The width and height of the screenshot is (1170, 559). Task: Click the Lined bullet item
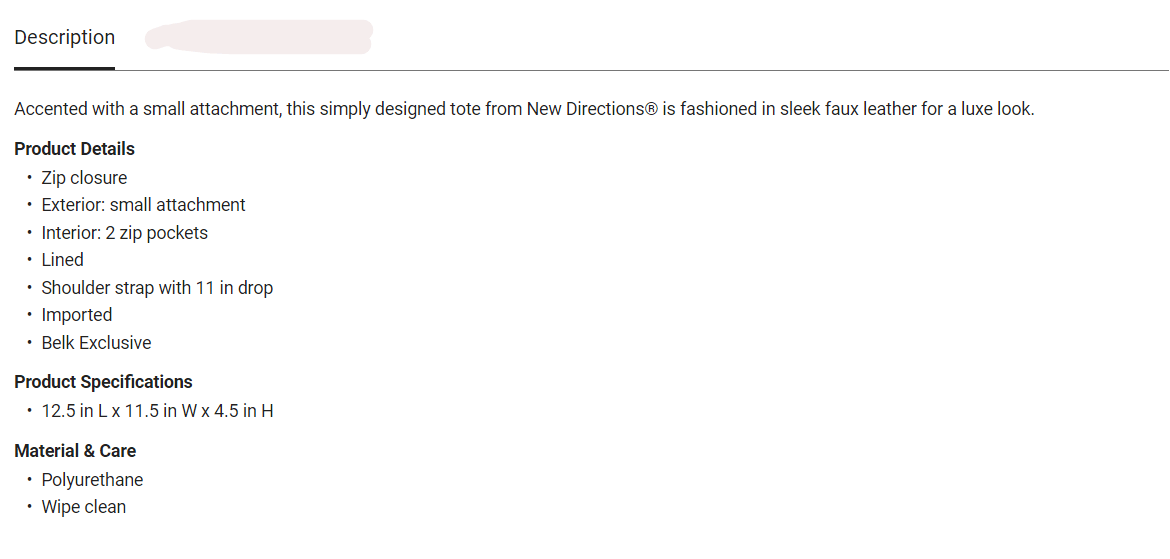coord(62,260)
